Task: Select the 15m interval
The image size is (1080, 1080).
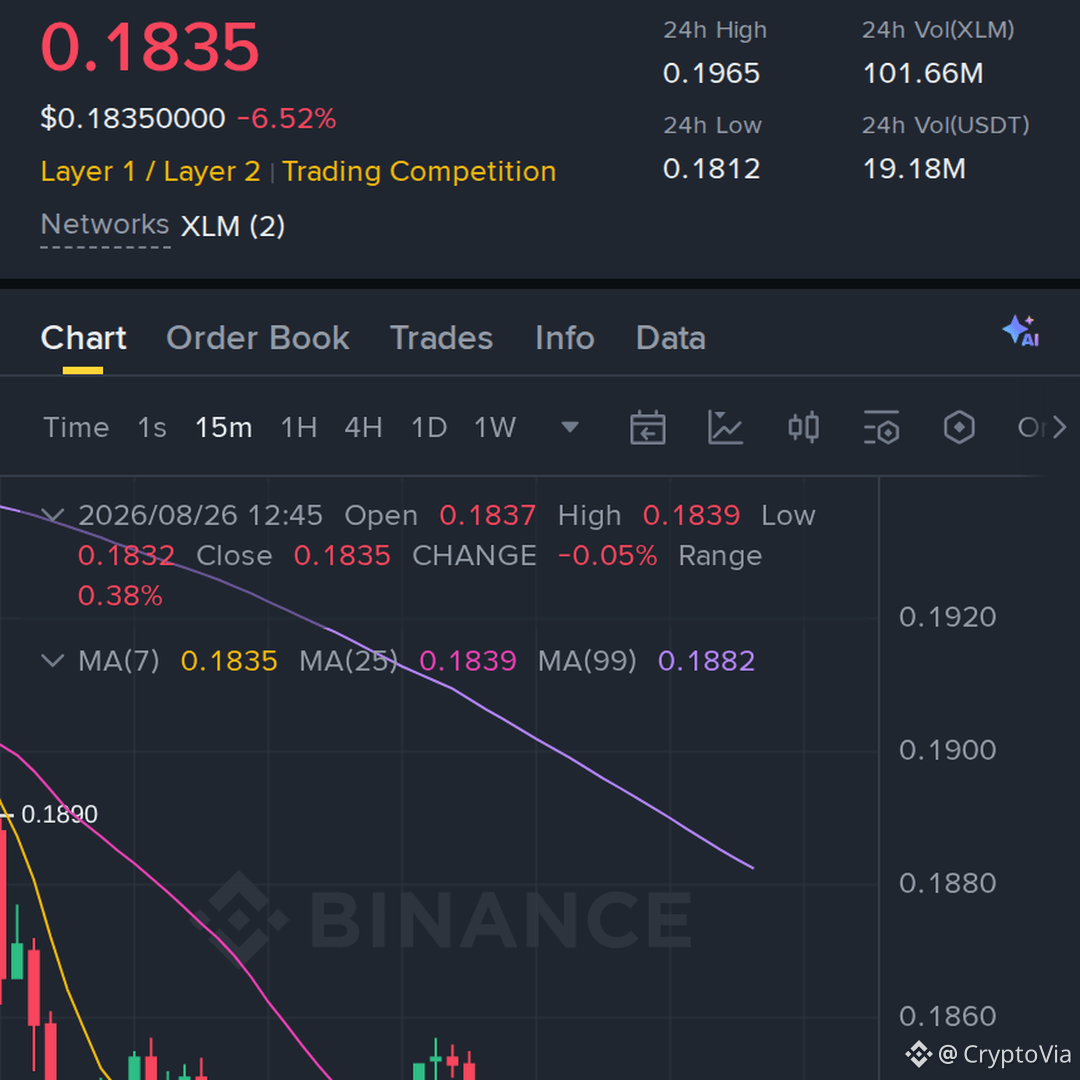Action: click(223, 428)
